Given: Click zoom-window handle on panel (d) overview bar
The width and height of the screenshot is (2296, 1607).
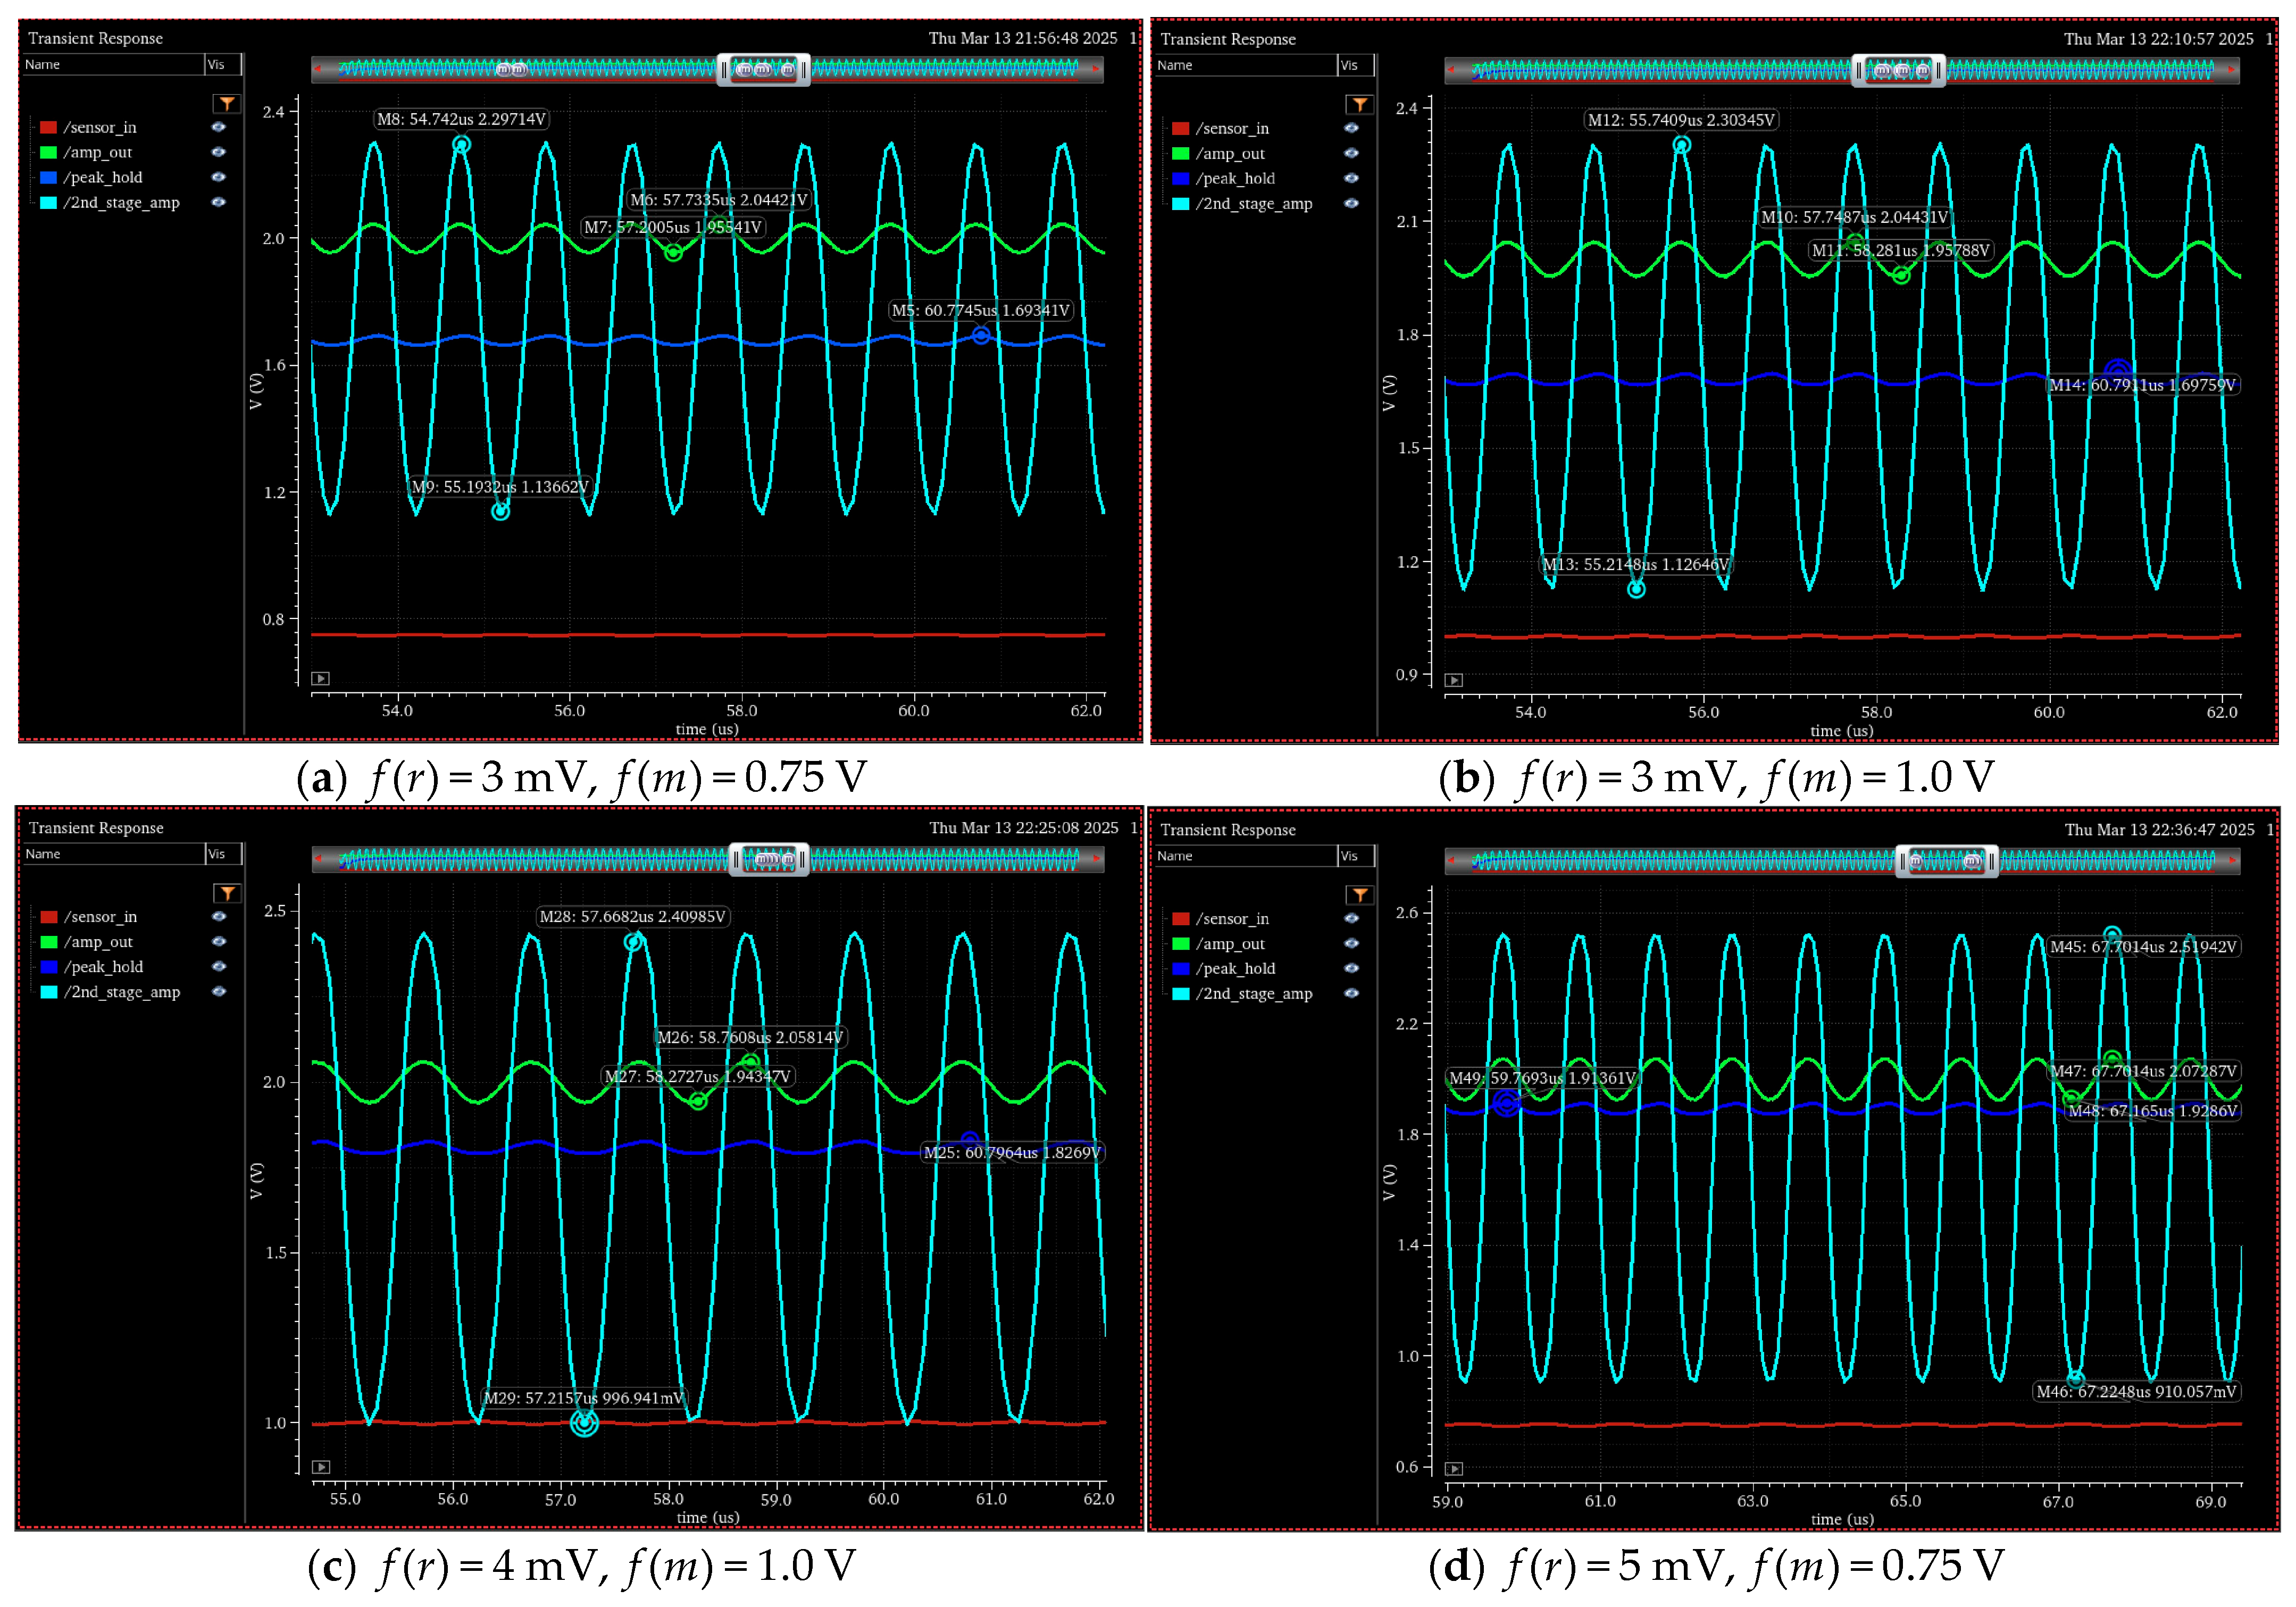Looking at the screenshot, I should 1946,861.
